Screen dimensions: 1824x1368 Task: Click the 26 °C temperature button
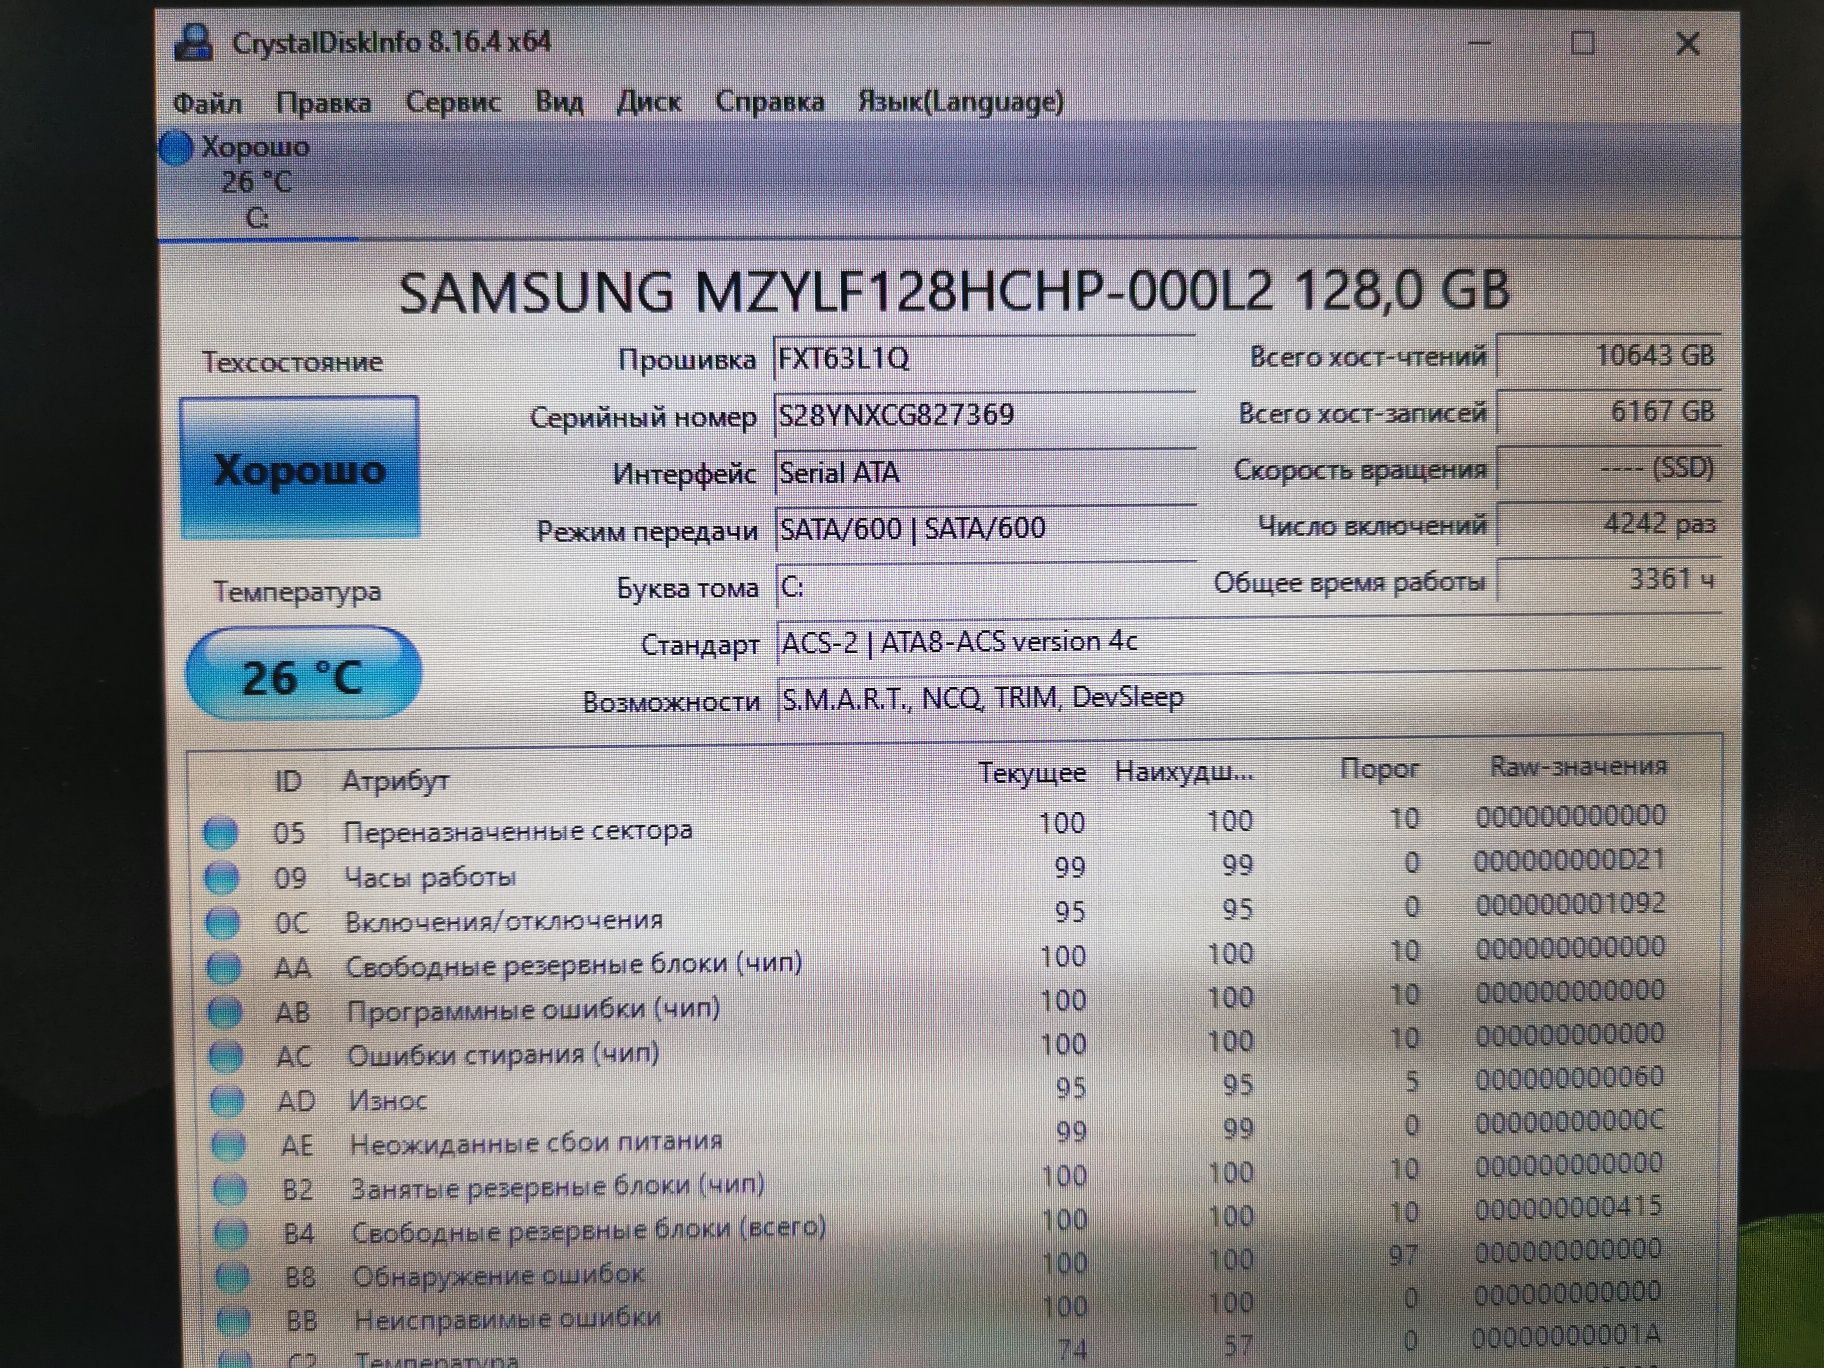(x=303, y=675)
